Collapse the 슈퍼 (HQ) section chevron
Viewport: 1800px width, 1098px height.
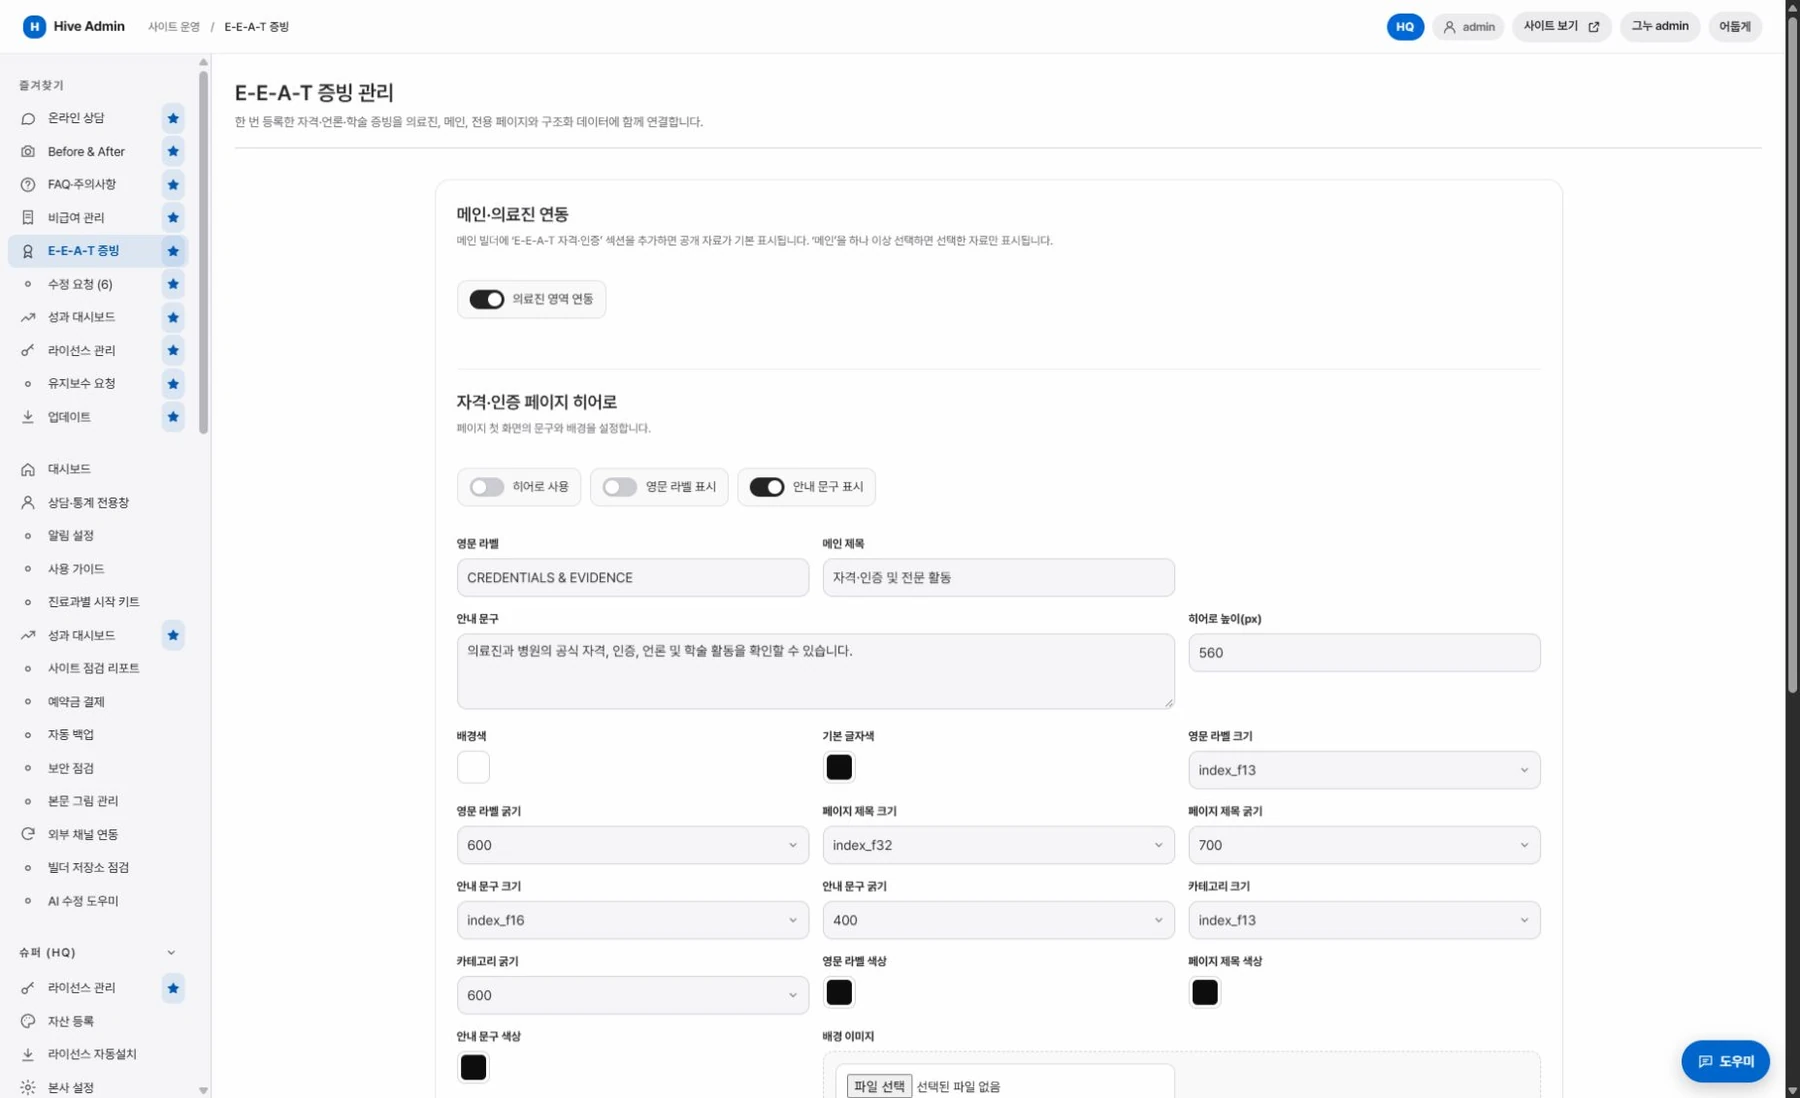(x=171, y=953)
